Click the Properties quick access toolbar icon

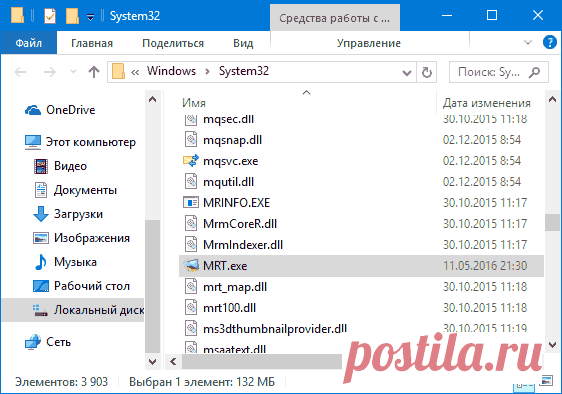tap(50, 16)
